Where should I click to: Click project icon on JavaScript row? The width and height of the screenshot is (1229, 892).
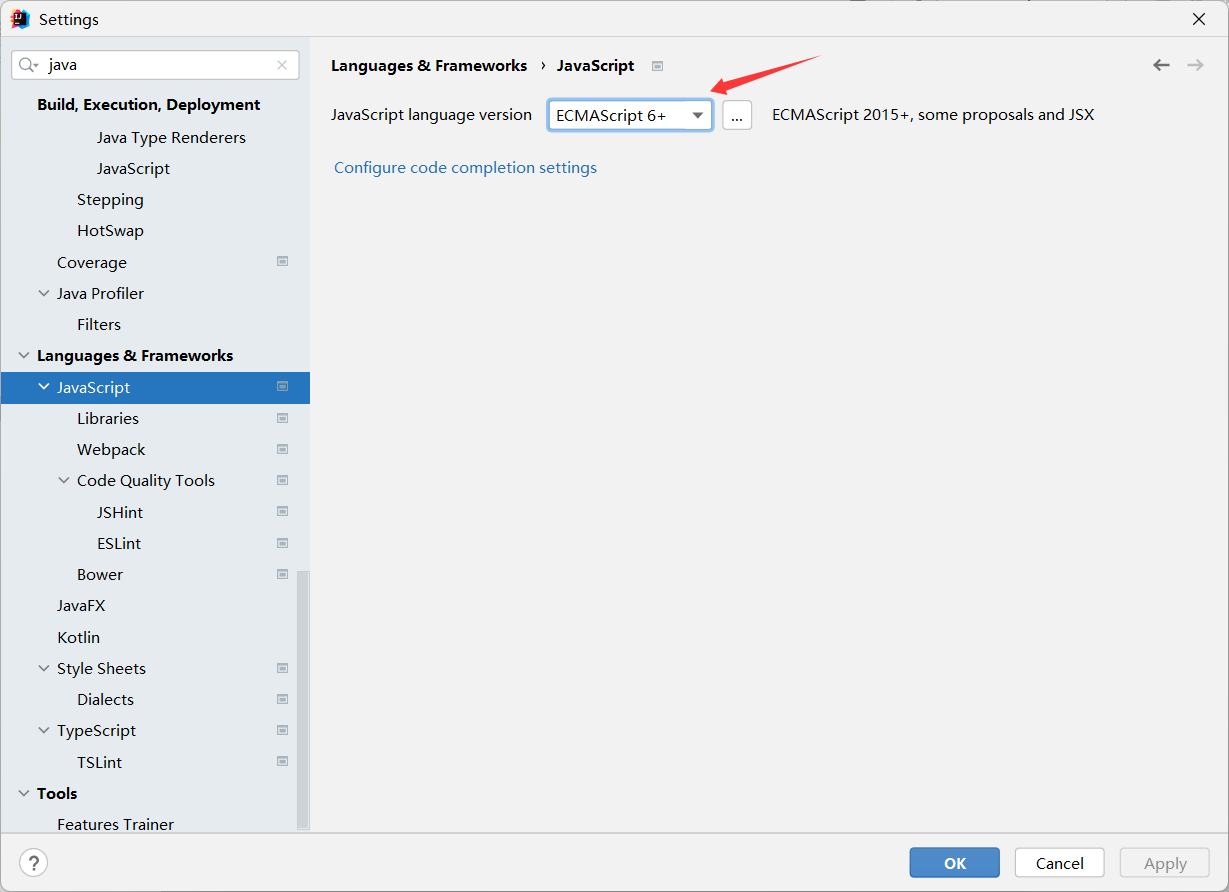click(282, 387)
